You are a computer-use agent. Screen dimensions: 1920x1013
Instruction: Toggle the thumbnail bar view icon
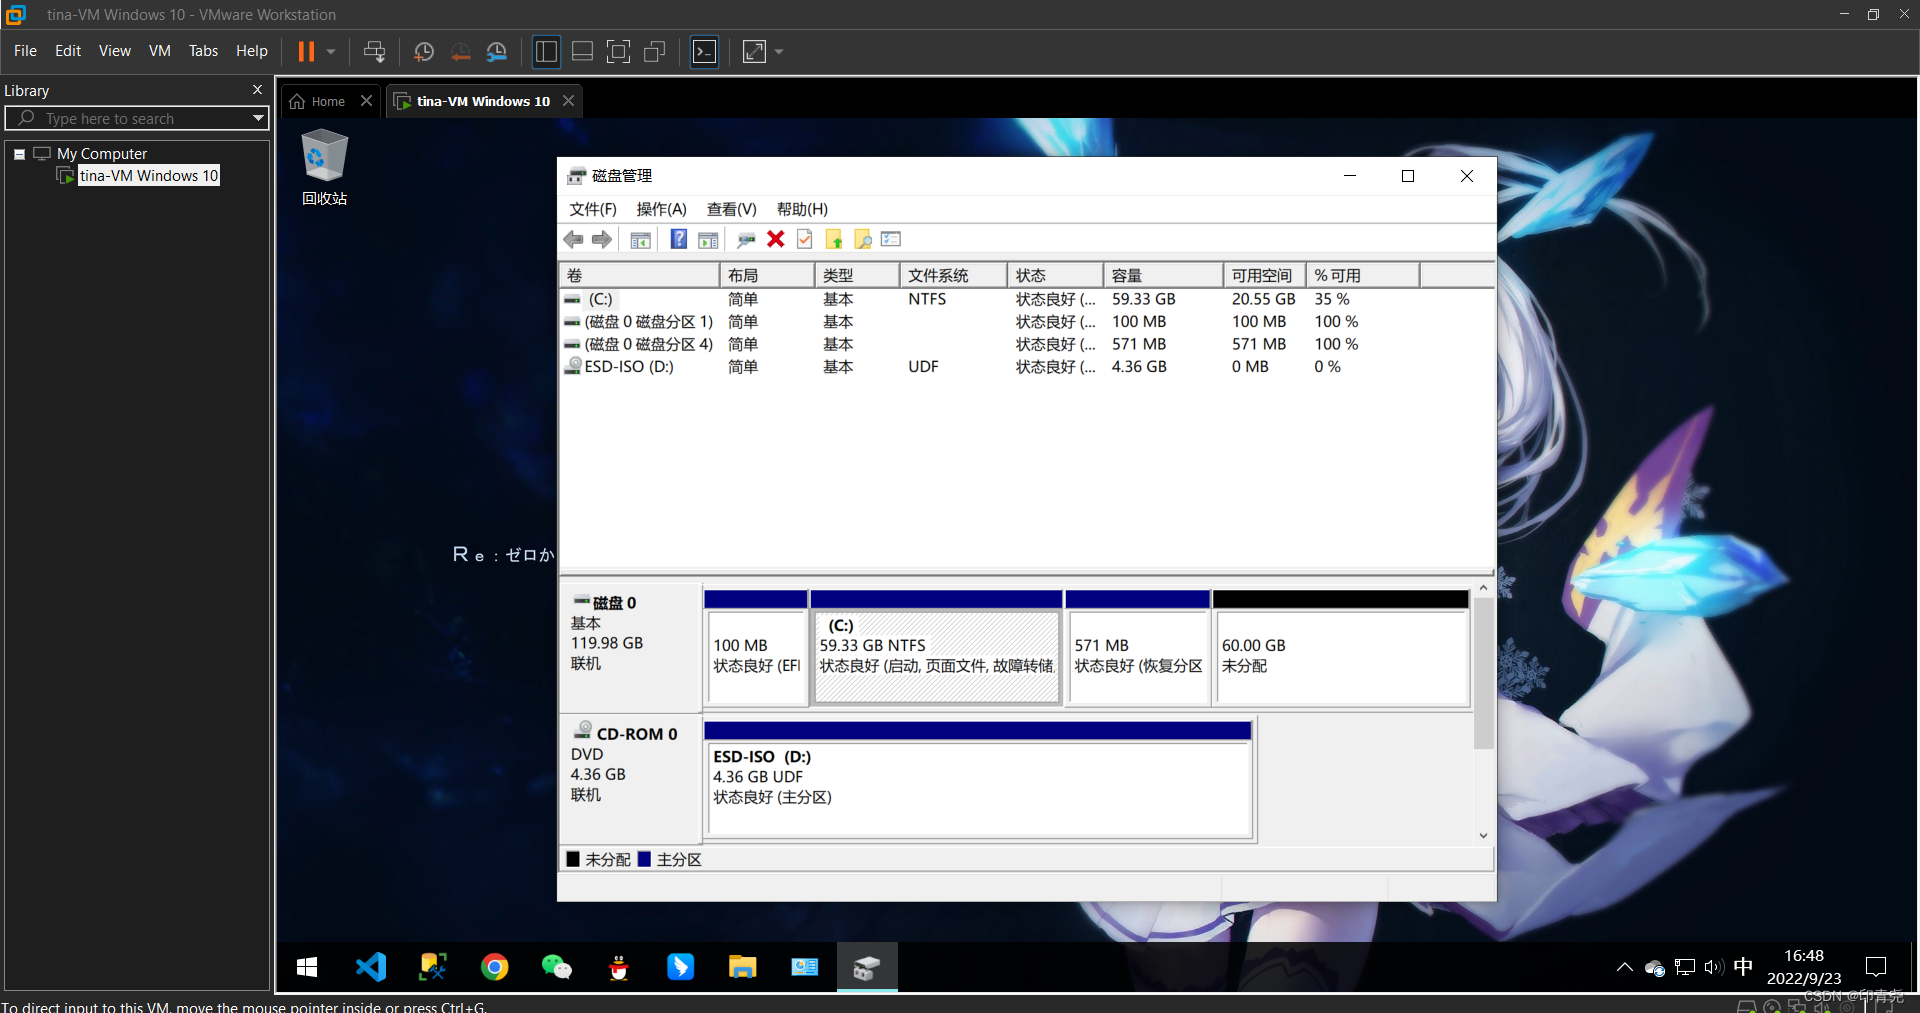point(582,51)
